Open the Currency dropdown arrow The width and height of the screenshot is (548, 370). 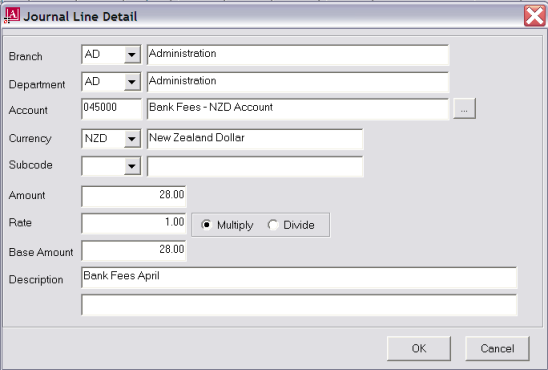[x=132, y=139]
